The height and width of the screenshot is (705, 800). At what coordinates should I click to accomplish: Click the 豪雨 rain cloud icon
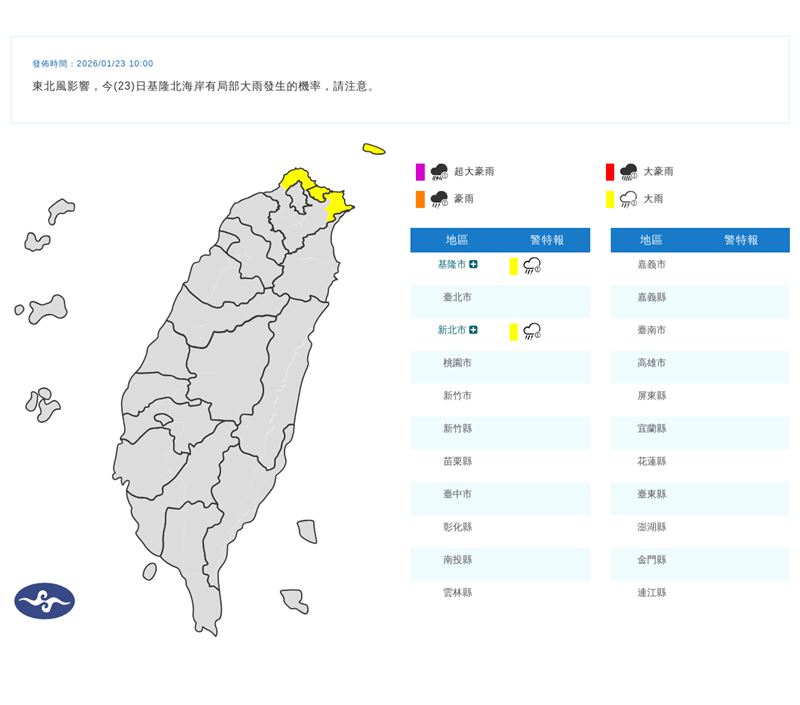coord(441,198)
